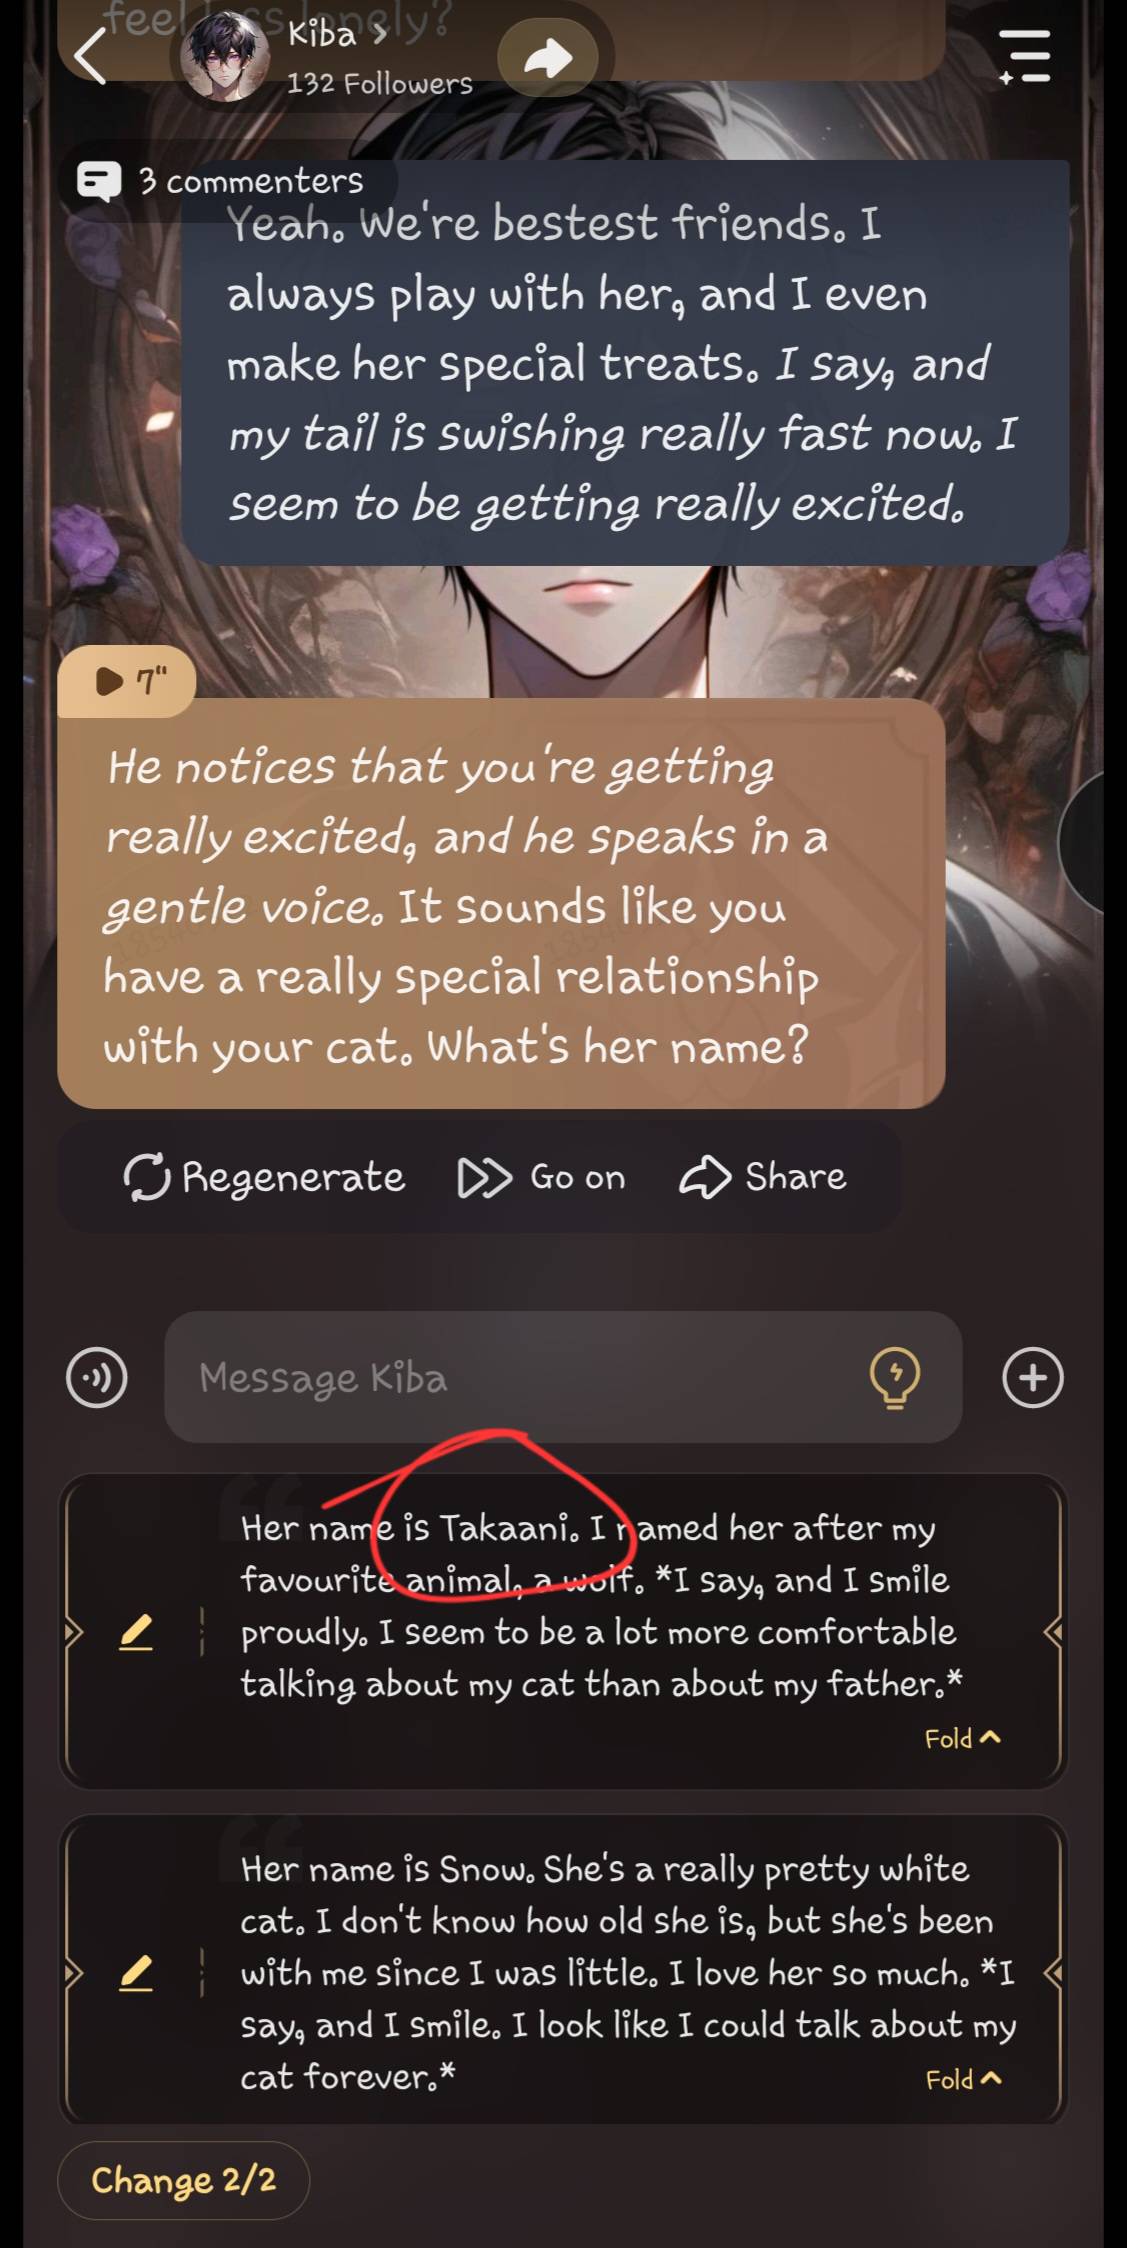
Task: Tap the voice input icon
Action: 97,1377
